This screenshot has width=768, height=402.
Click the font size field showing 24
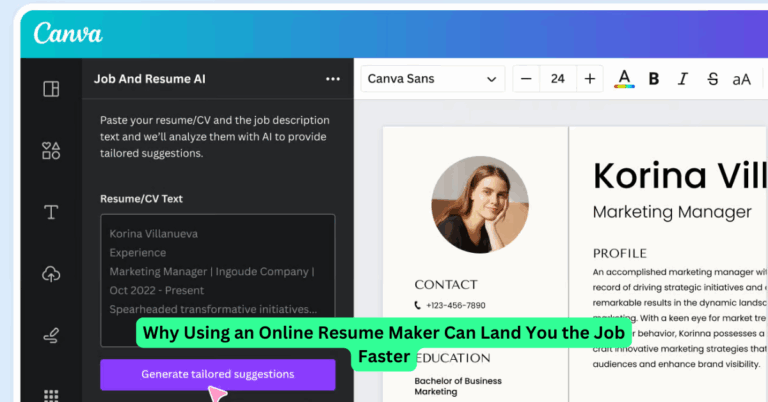(x=557, y=79)
